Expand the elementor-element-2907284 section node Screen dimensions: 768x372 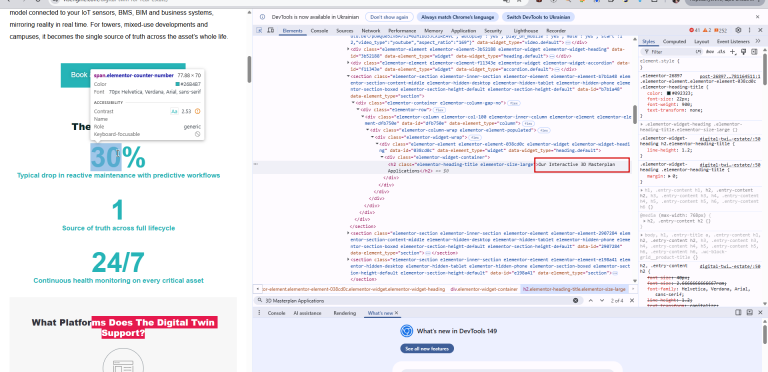coord(348,233)
